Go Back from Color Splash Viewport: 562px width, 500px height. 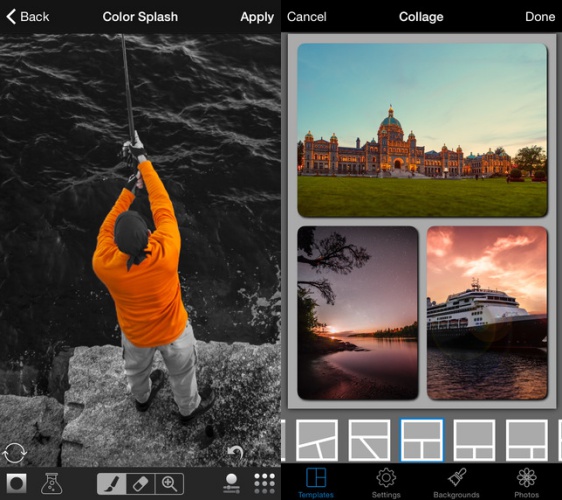click(28, 16)
